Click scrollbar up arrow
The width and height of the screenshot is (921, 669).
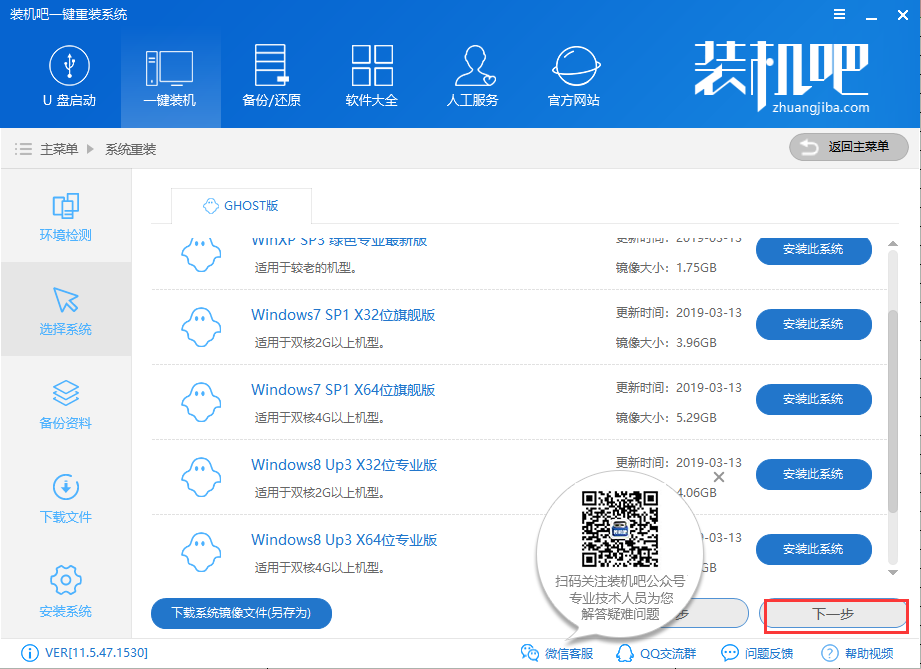click(893, 243)
